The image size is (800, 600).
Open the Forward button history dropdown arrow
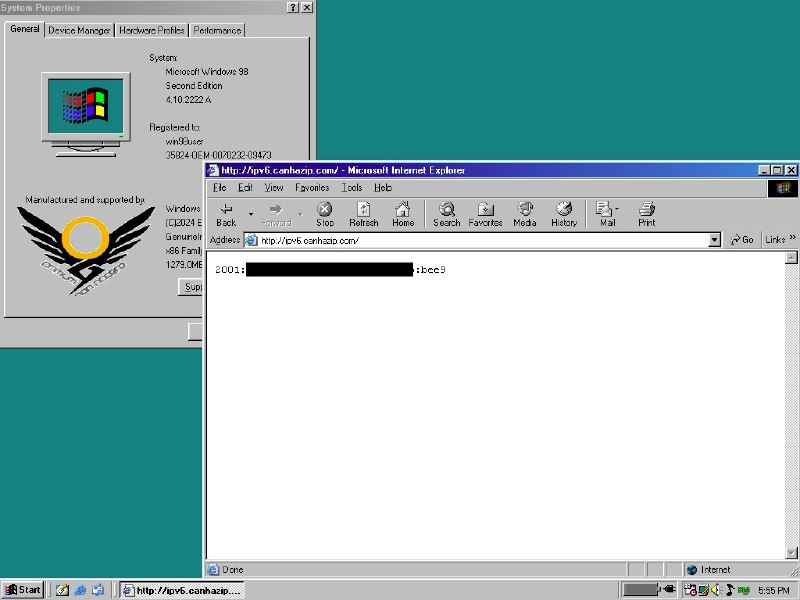coord(300,214)
